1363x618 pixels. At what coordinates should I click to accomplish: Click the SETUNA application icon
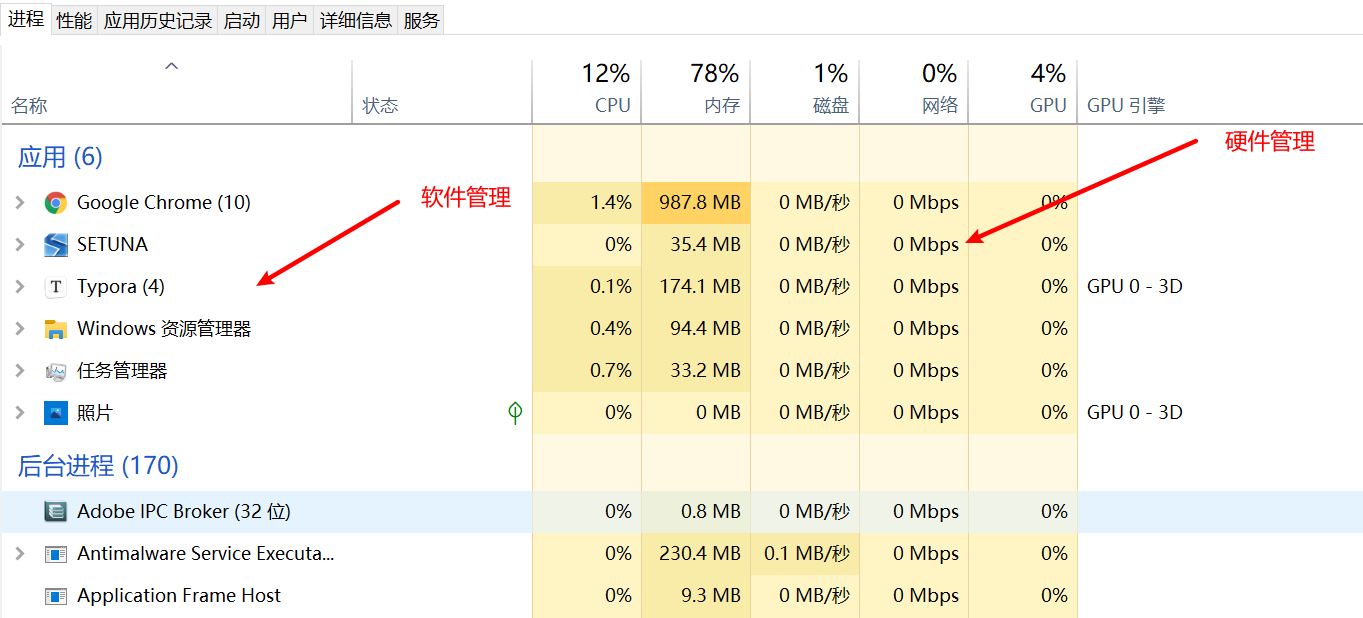(55, 245)
